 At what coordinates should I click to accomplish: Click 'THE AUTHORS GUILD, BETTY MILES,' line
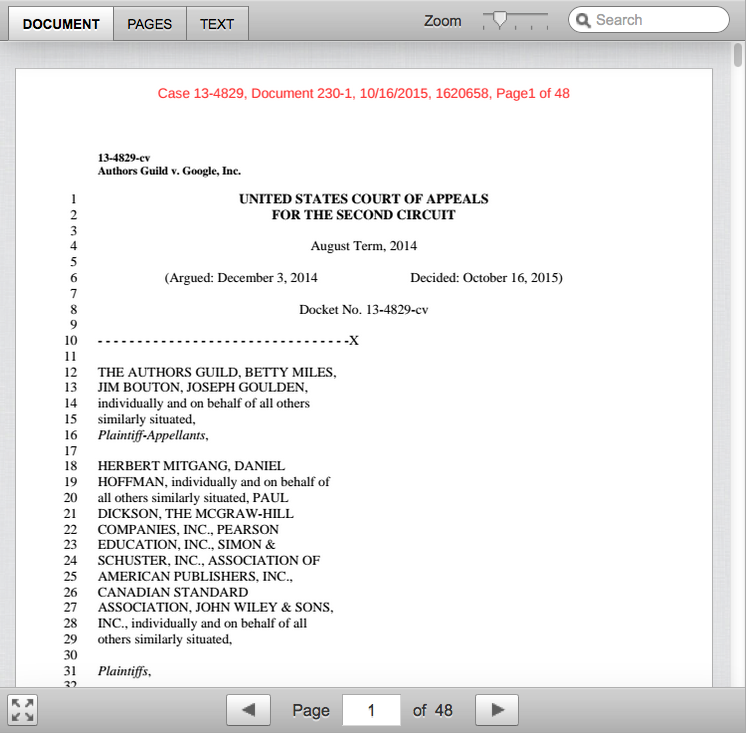pos(217,372)
